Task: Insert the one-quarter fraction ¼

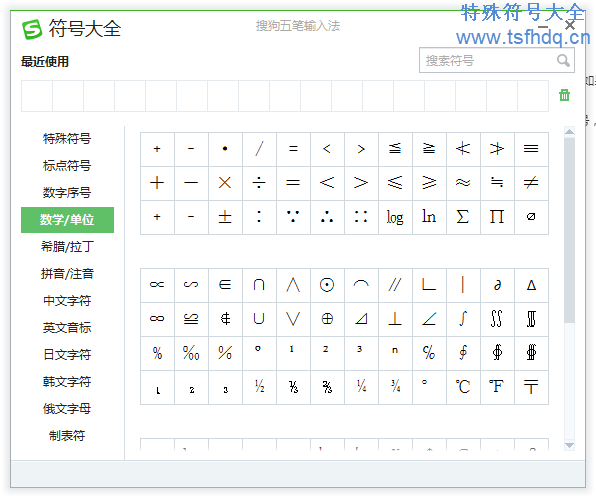Action: point(361,387)
